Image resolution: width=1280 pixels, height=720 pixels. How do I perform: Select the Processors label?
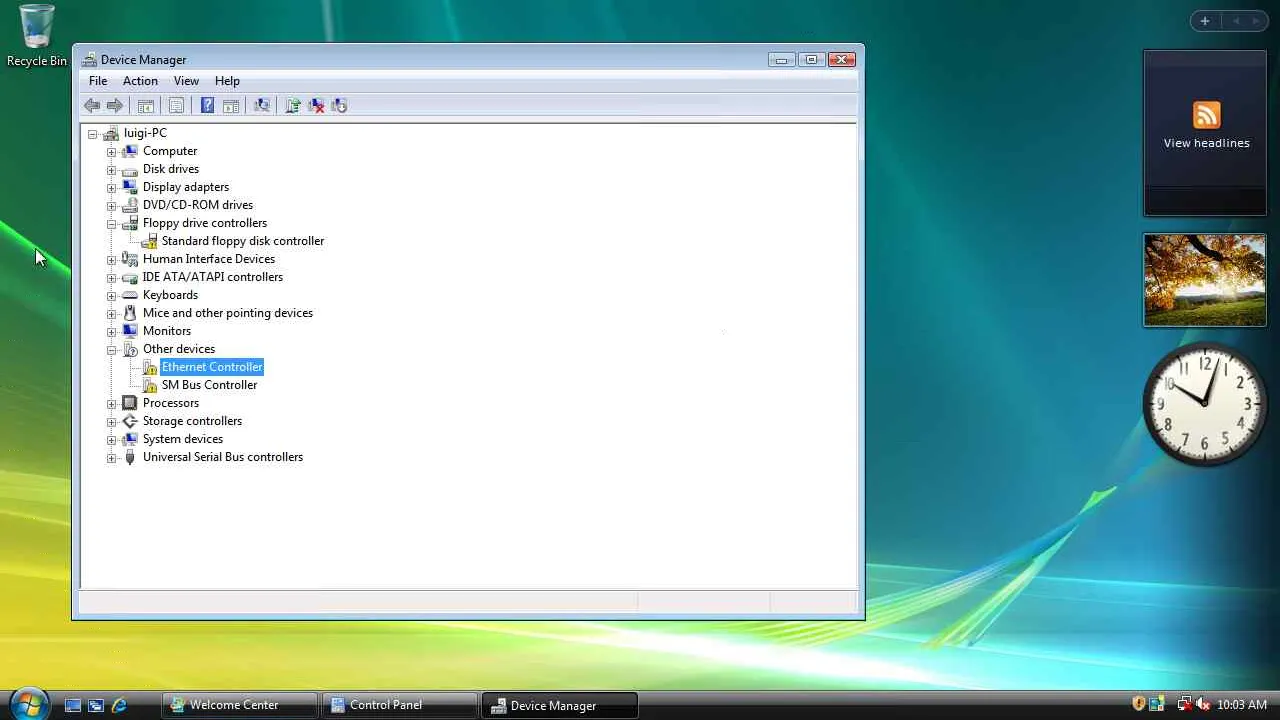pyautogui.click(x=171, y=403)
